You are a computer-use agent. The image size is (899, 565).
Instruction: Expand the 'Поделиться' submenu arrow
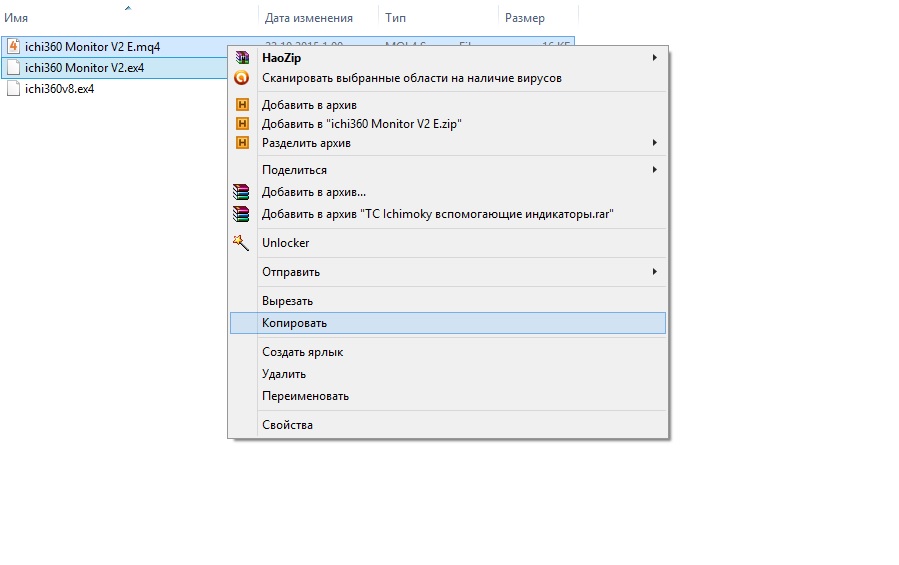[x=654, y=169]
